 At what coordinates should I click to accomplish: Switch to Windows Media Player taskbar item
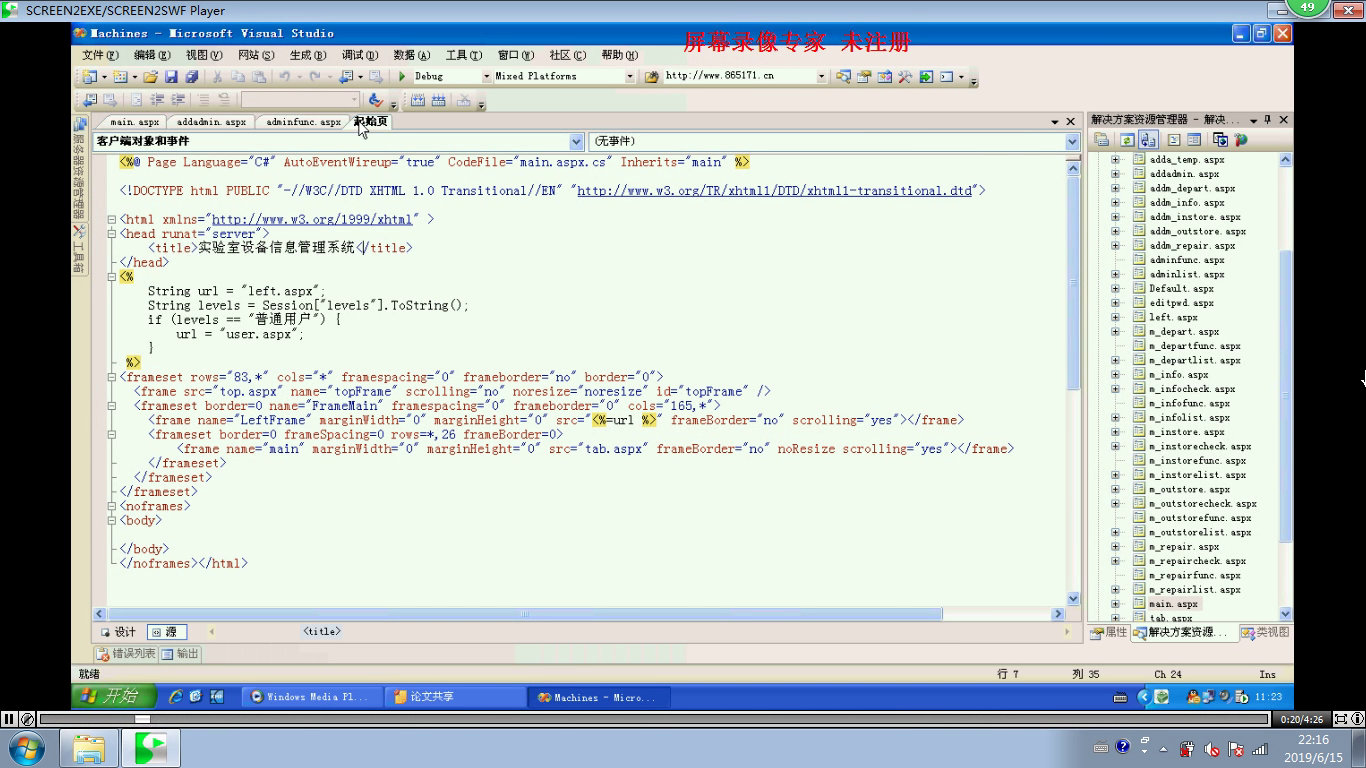tap(312, 697)
